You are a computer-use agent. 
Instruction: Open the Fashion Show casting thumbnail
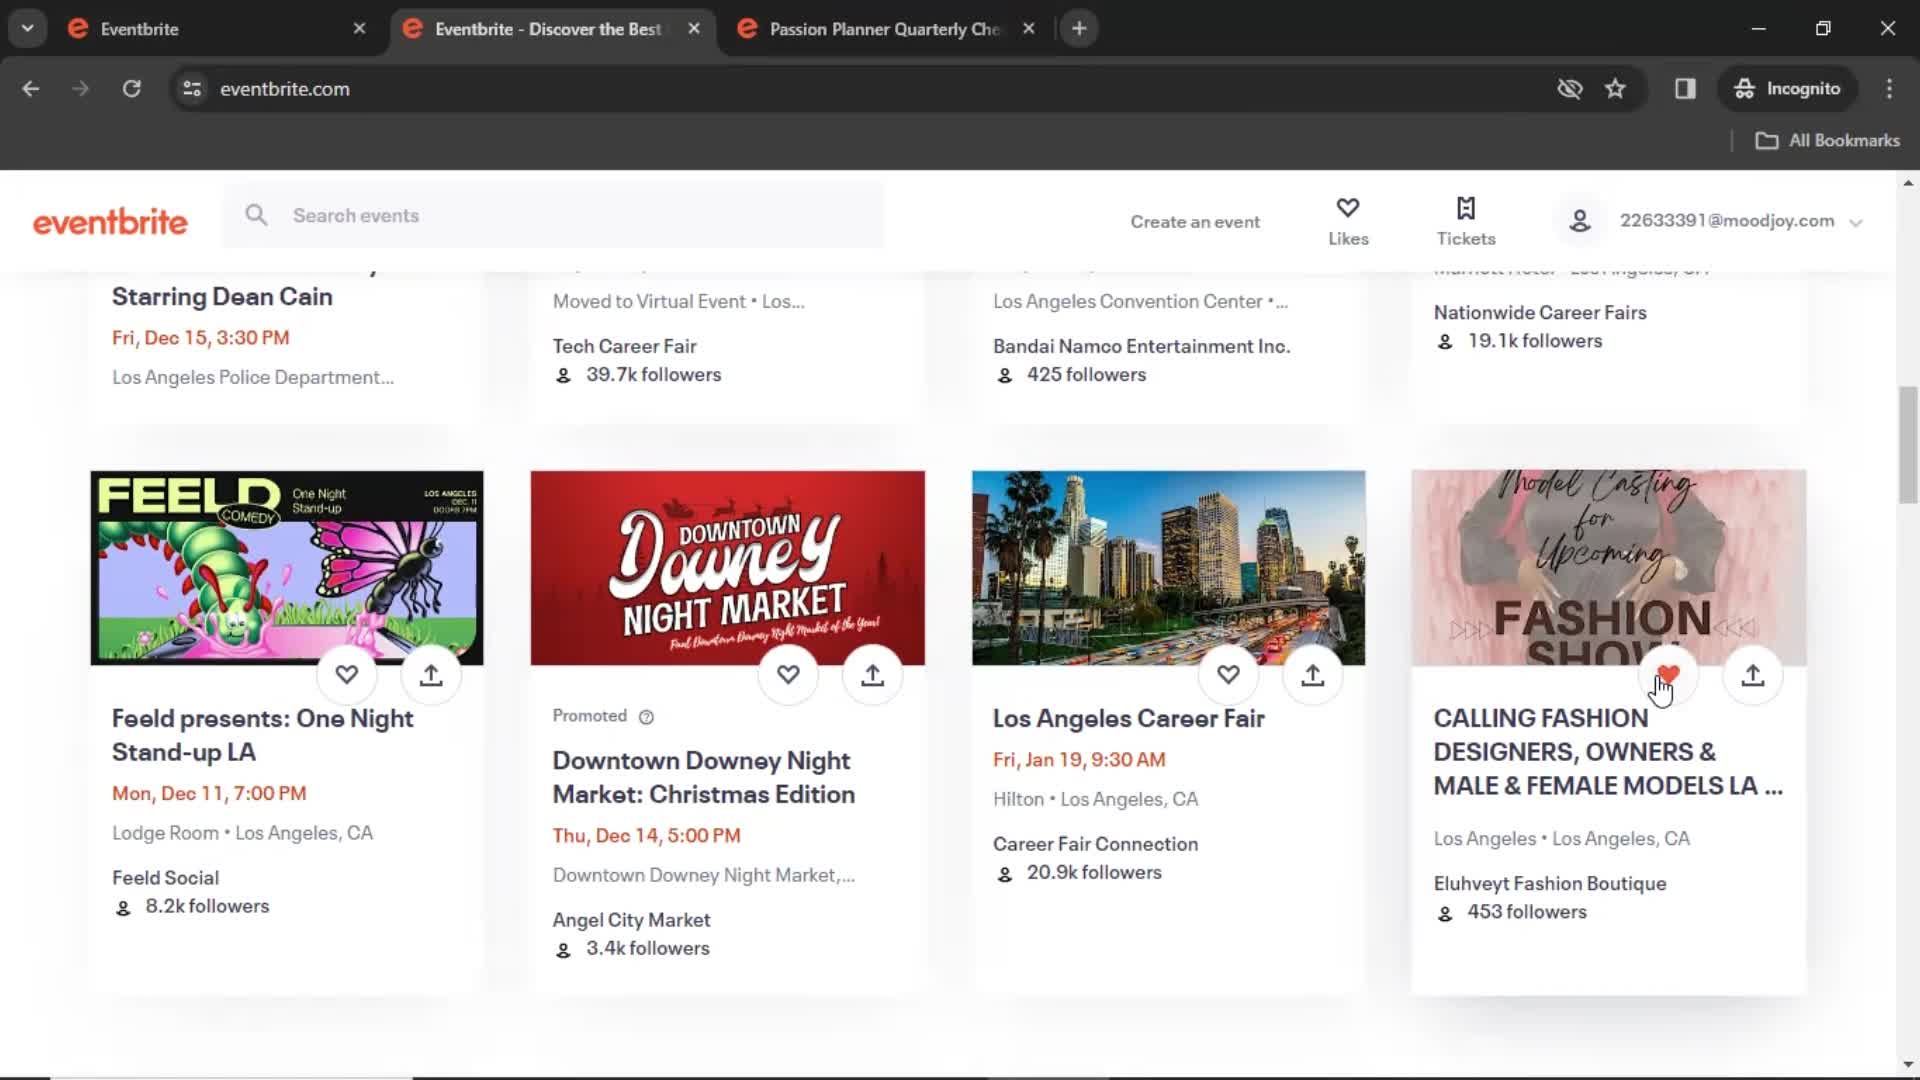coord(1608,567)
